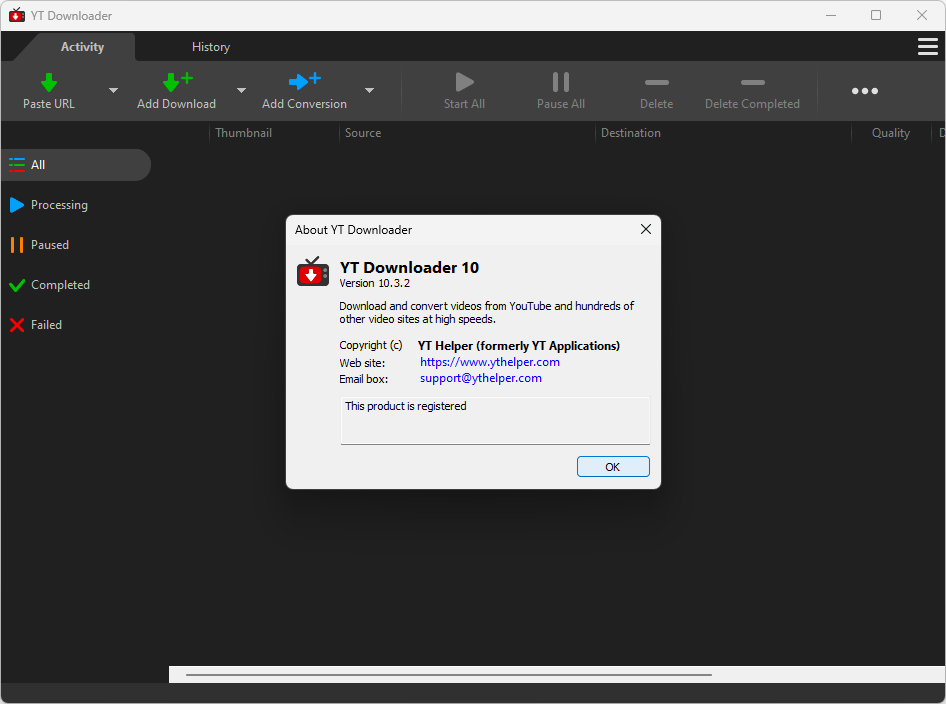
Task: Click the Quality column header
Action: 890,133
